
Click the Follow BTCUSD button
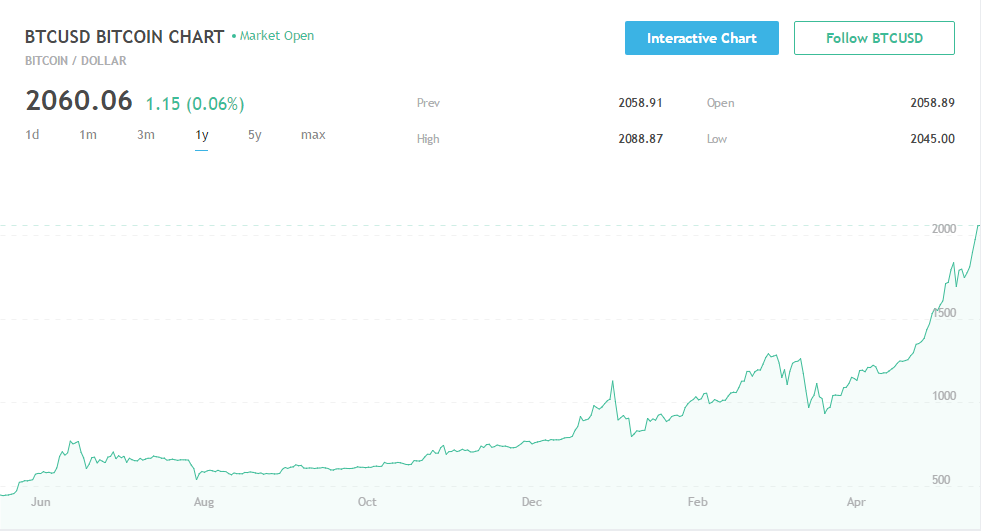point(874,38)
